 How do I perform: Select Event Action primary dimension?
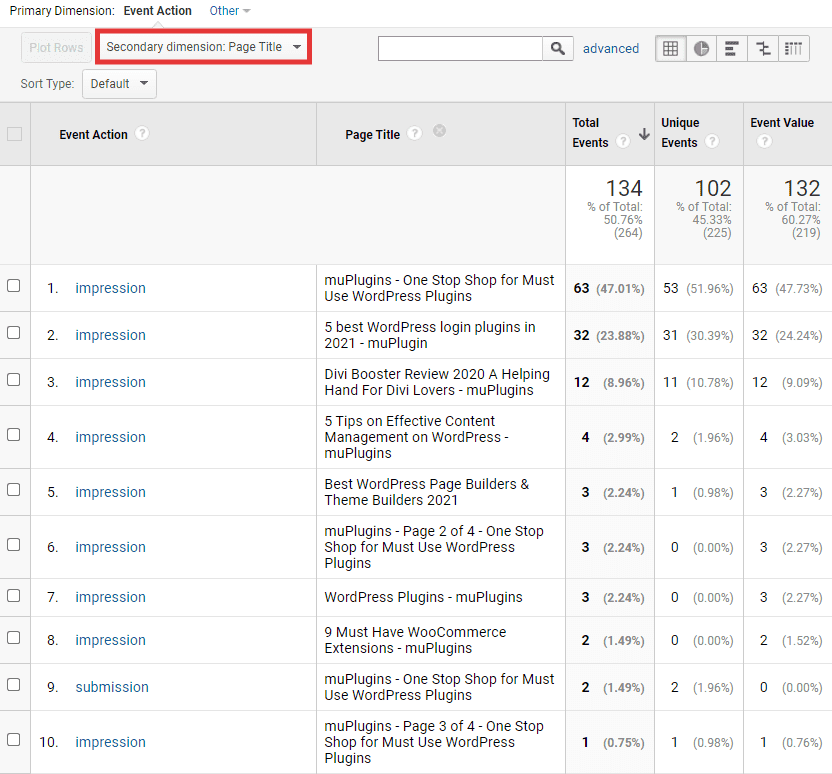point(158,11)
